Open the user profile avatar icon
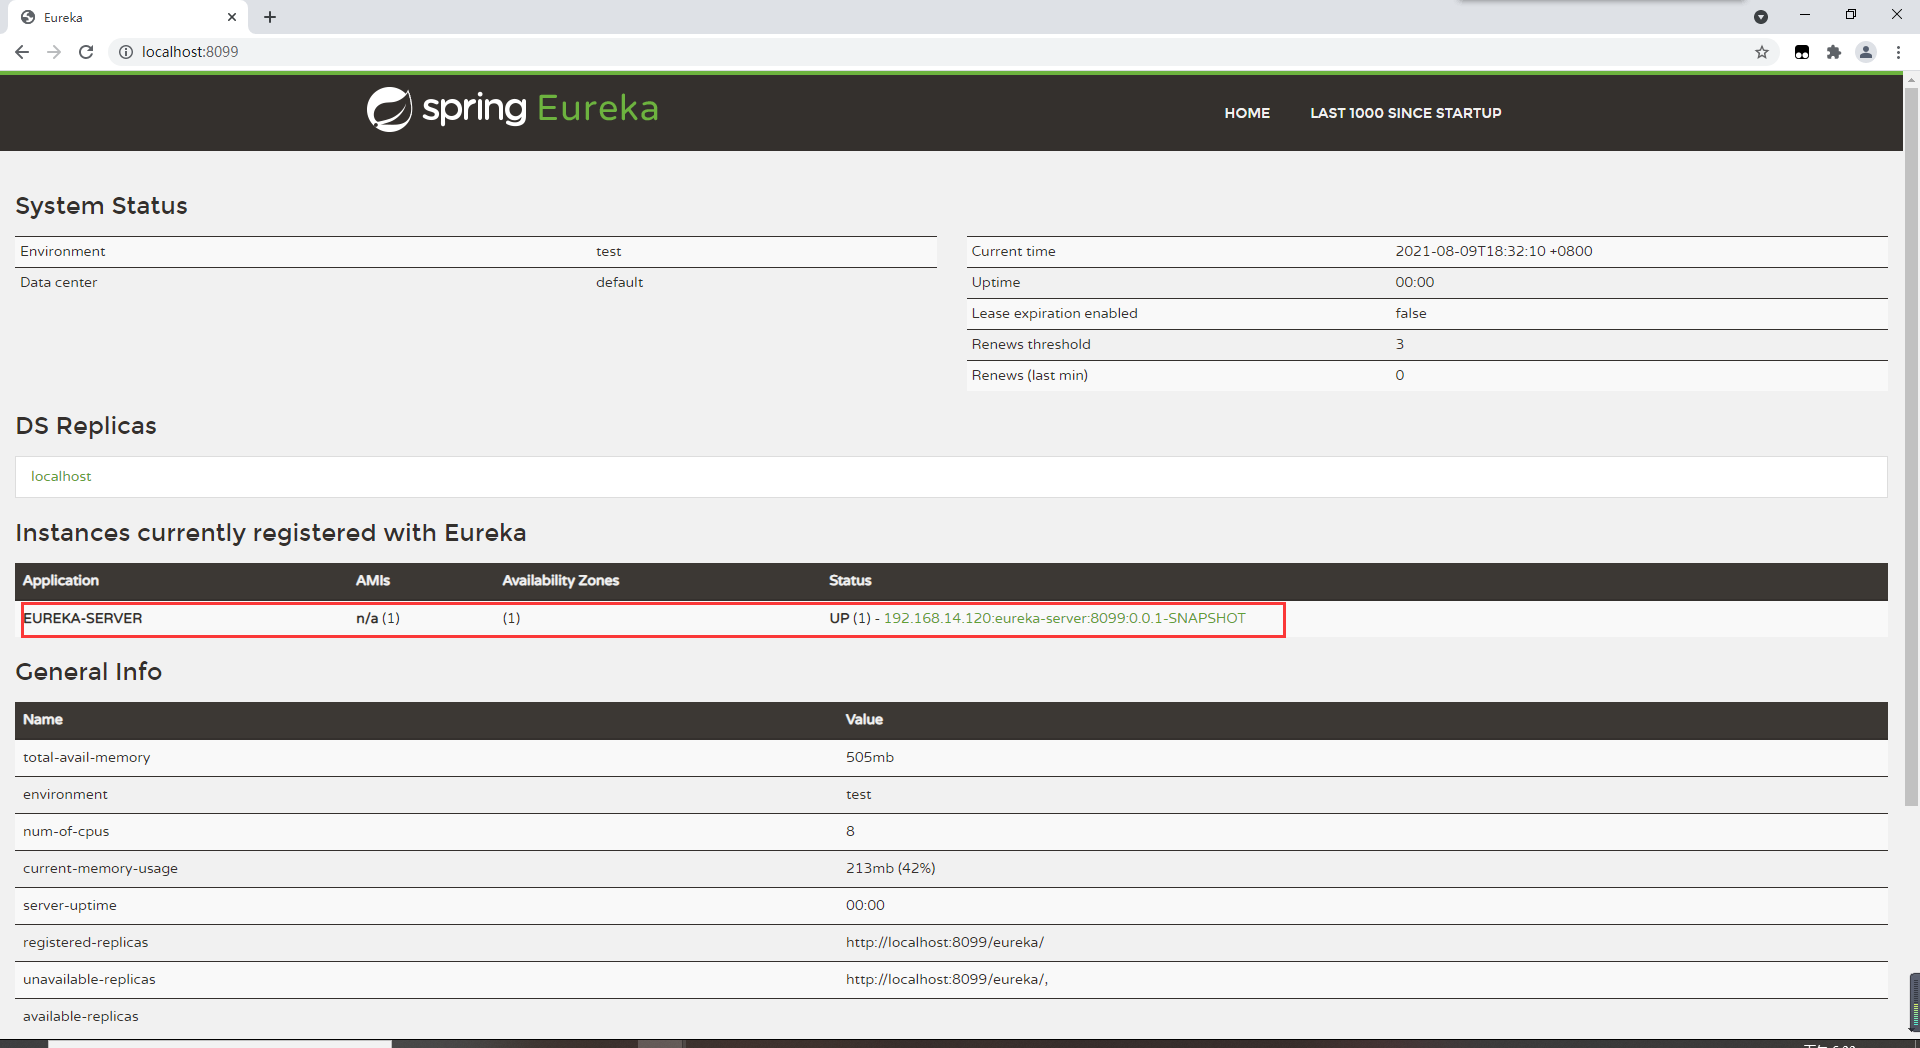The width and height of the screenshot is (1920, 1048). [1866, 52]
